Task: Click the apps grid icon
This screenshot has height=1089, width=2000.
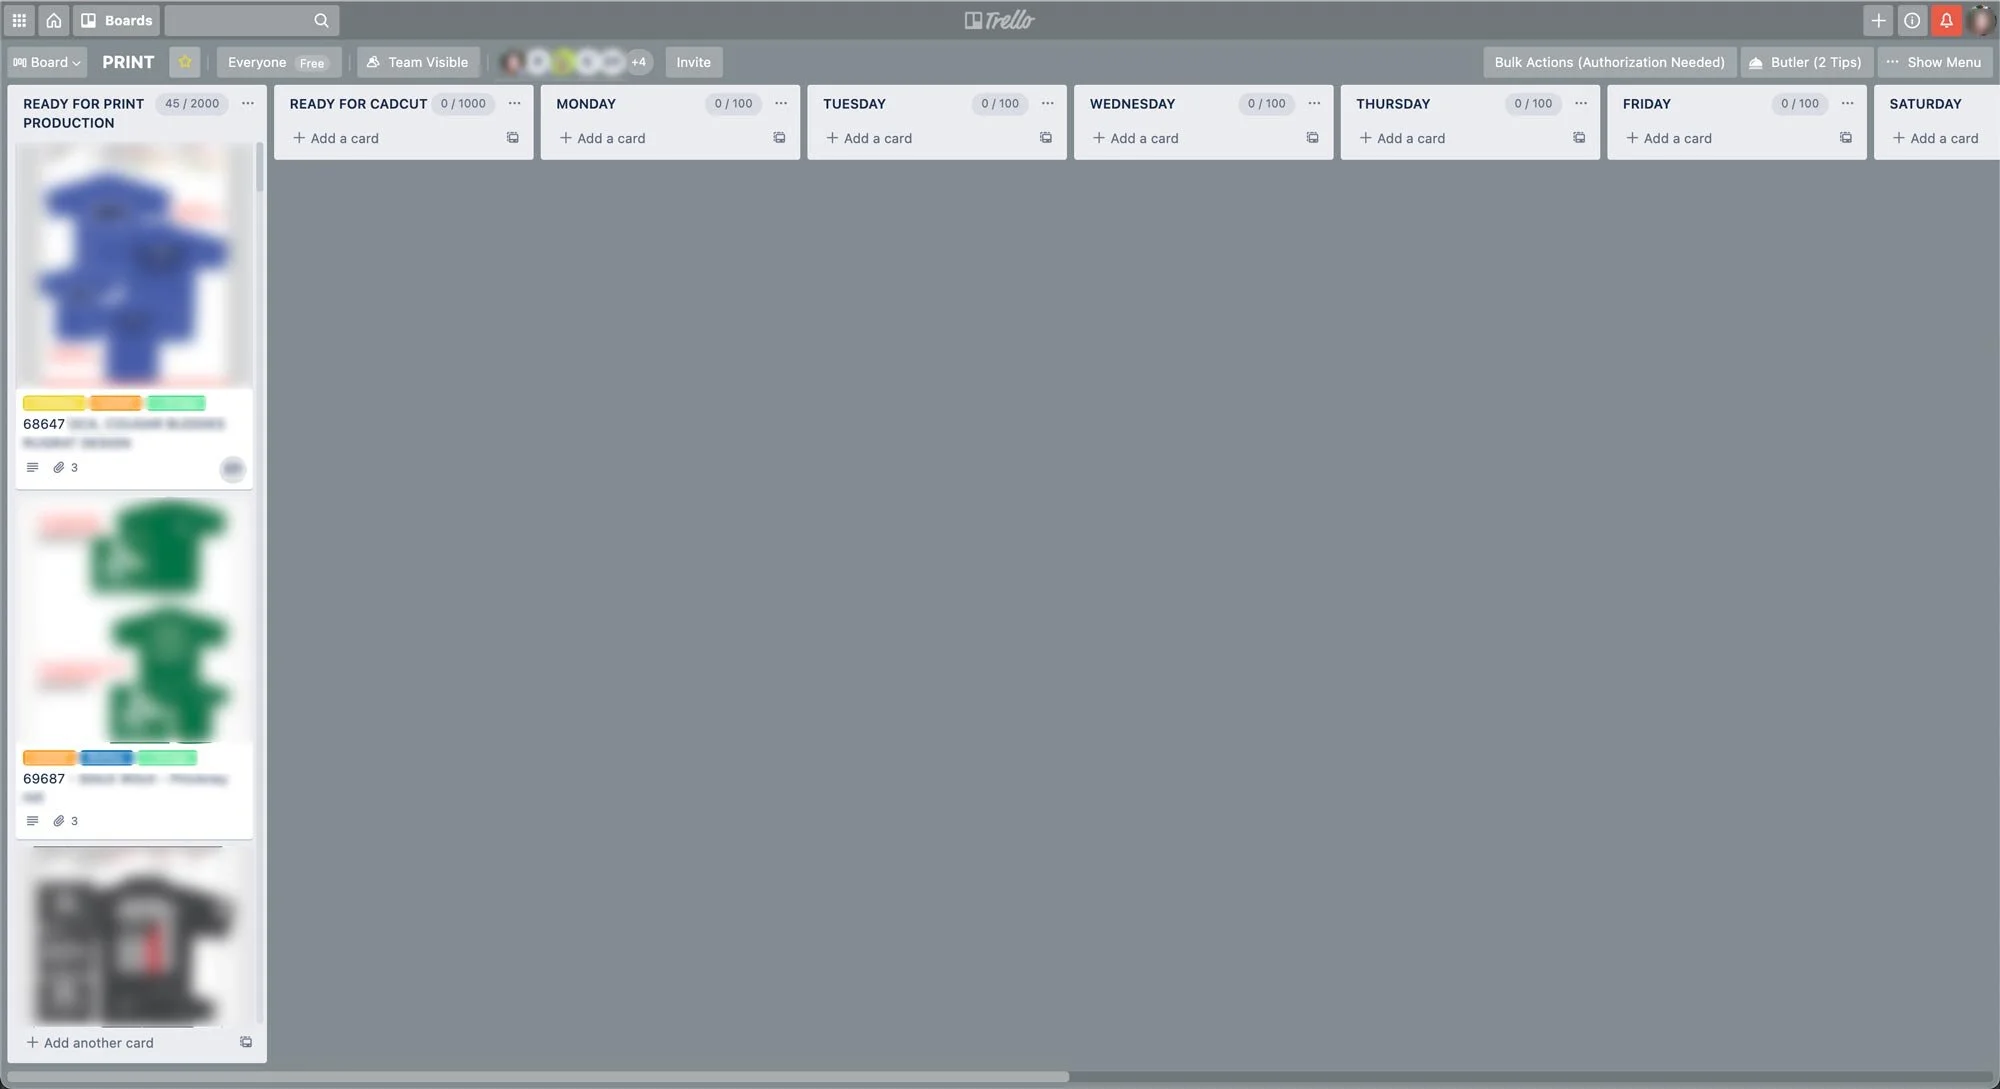Action: pyautogui.click(x=19, y=20)
